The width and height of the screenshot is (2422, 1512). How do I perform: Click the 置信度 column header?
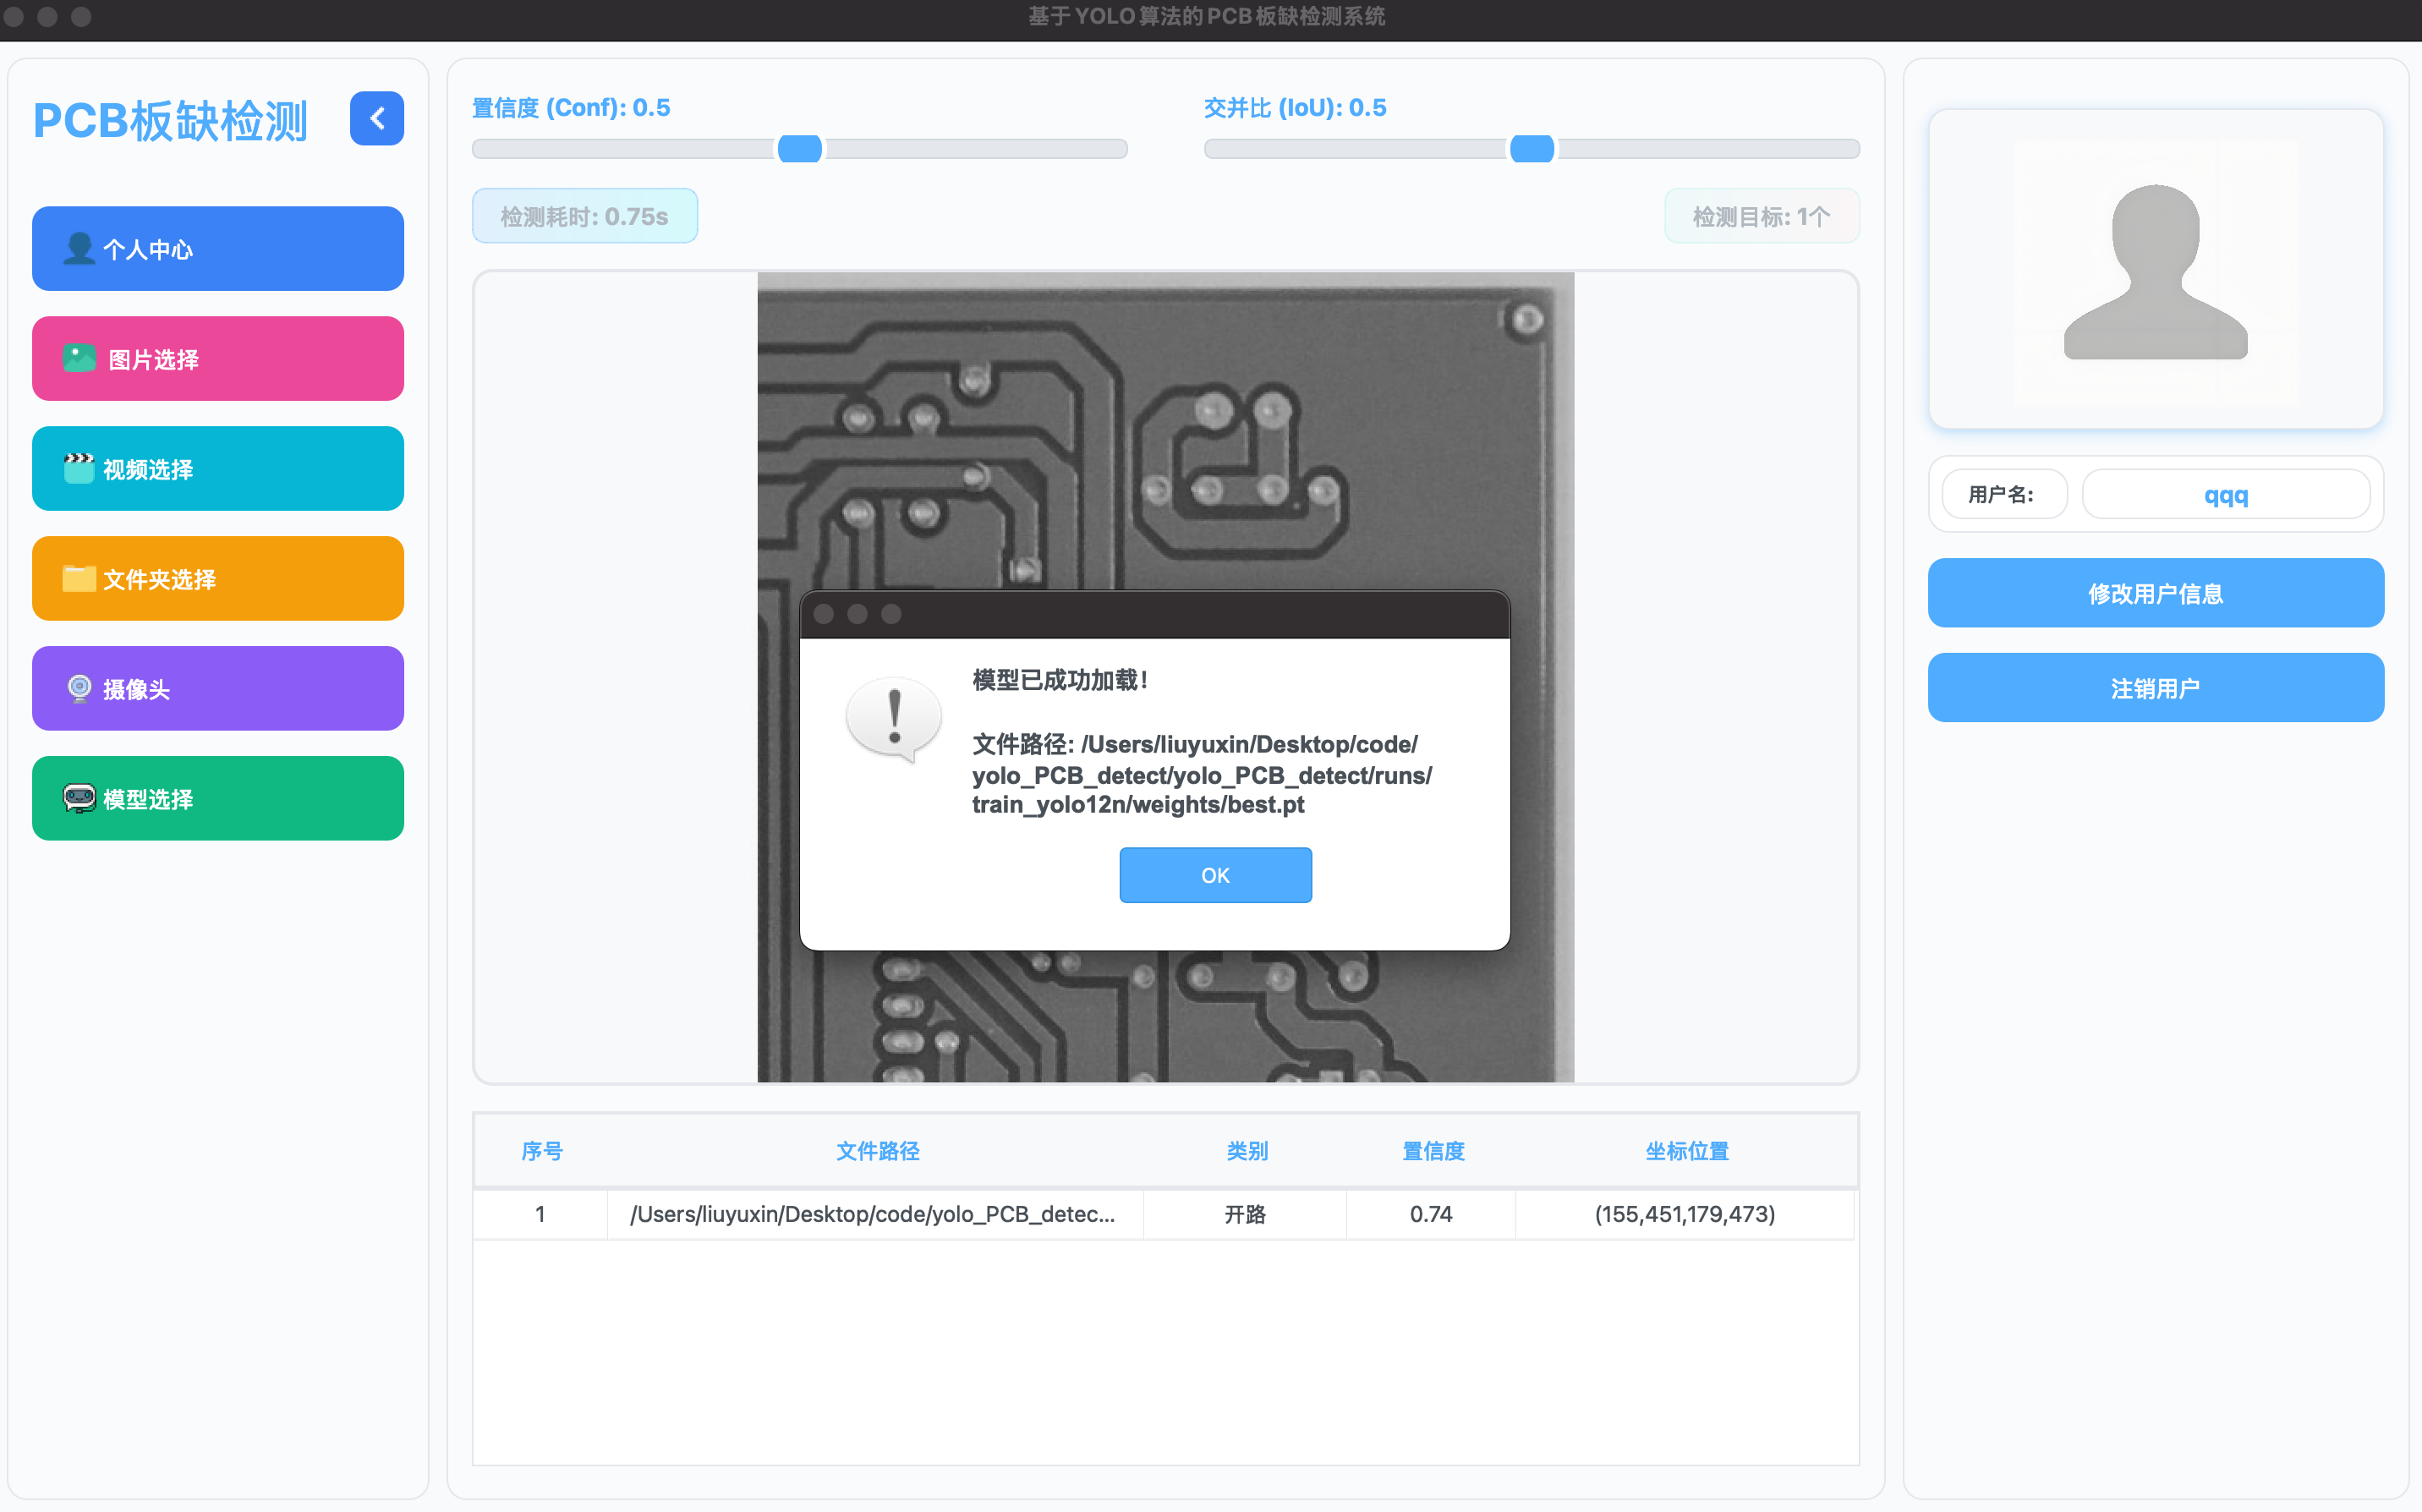(1432, 1151)
